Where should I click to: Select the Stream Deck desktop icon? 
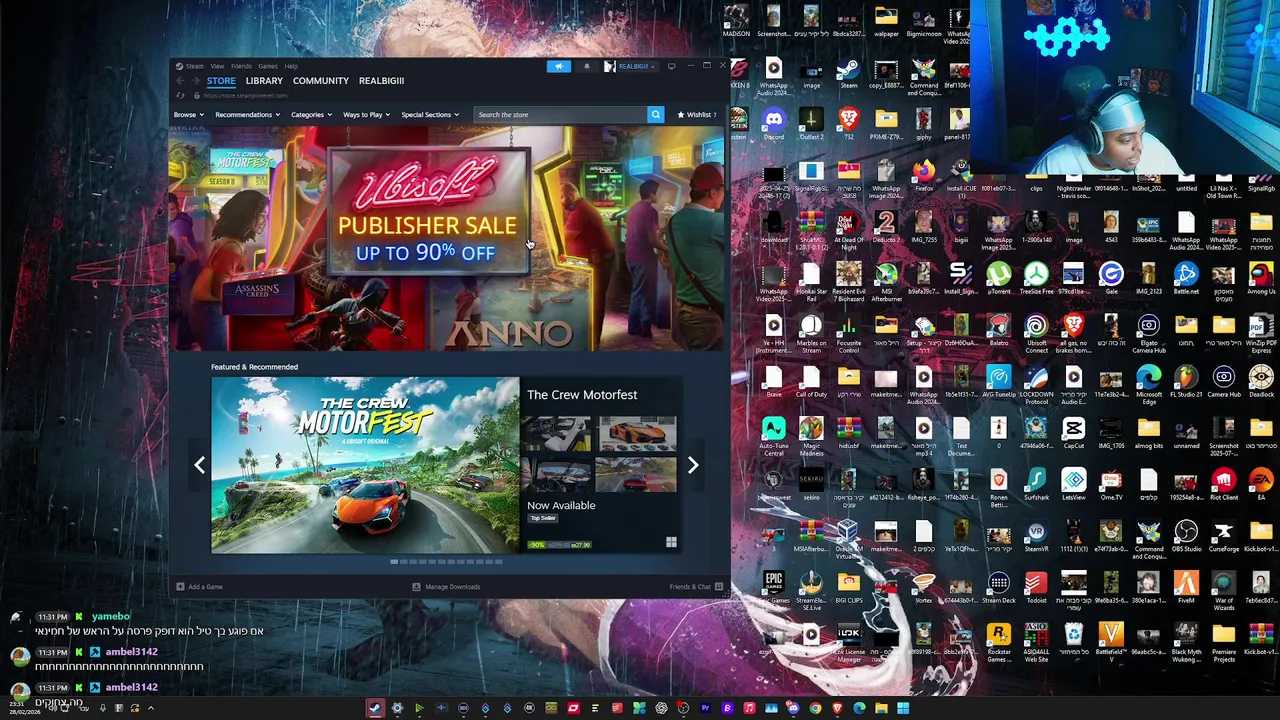(x=998, y=588)
